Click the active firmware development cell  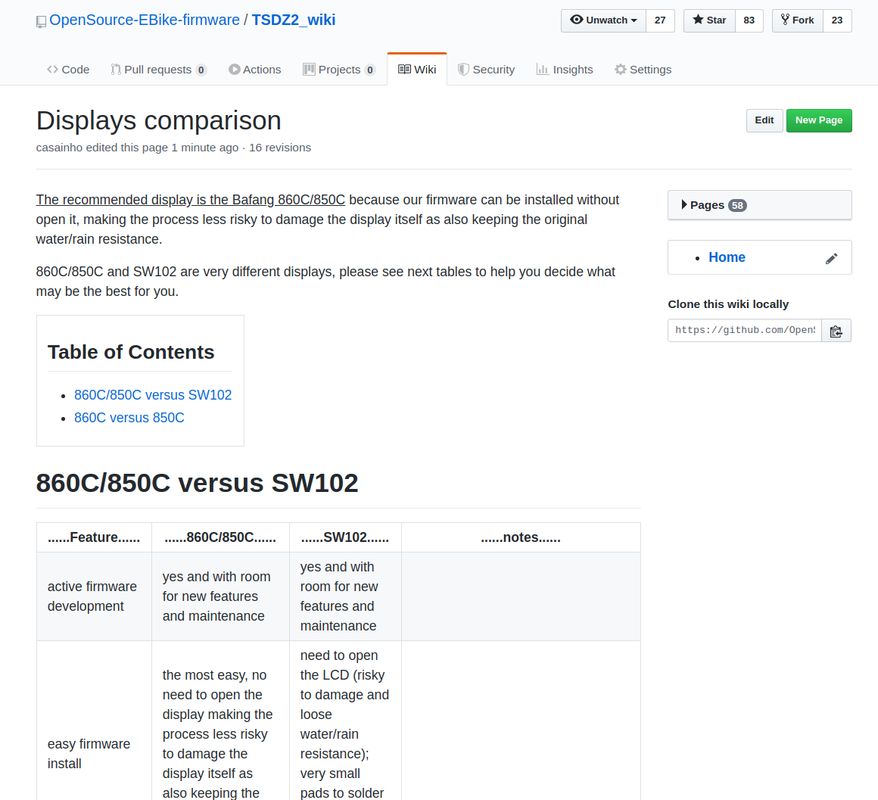(x=94, y=596)
